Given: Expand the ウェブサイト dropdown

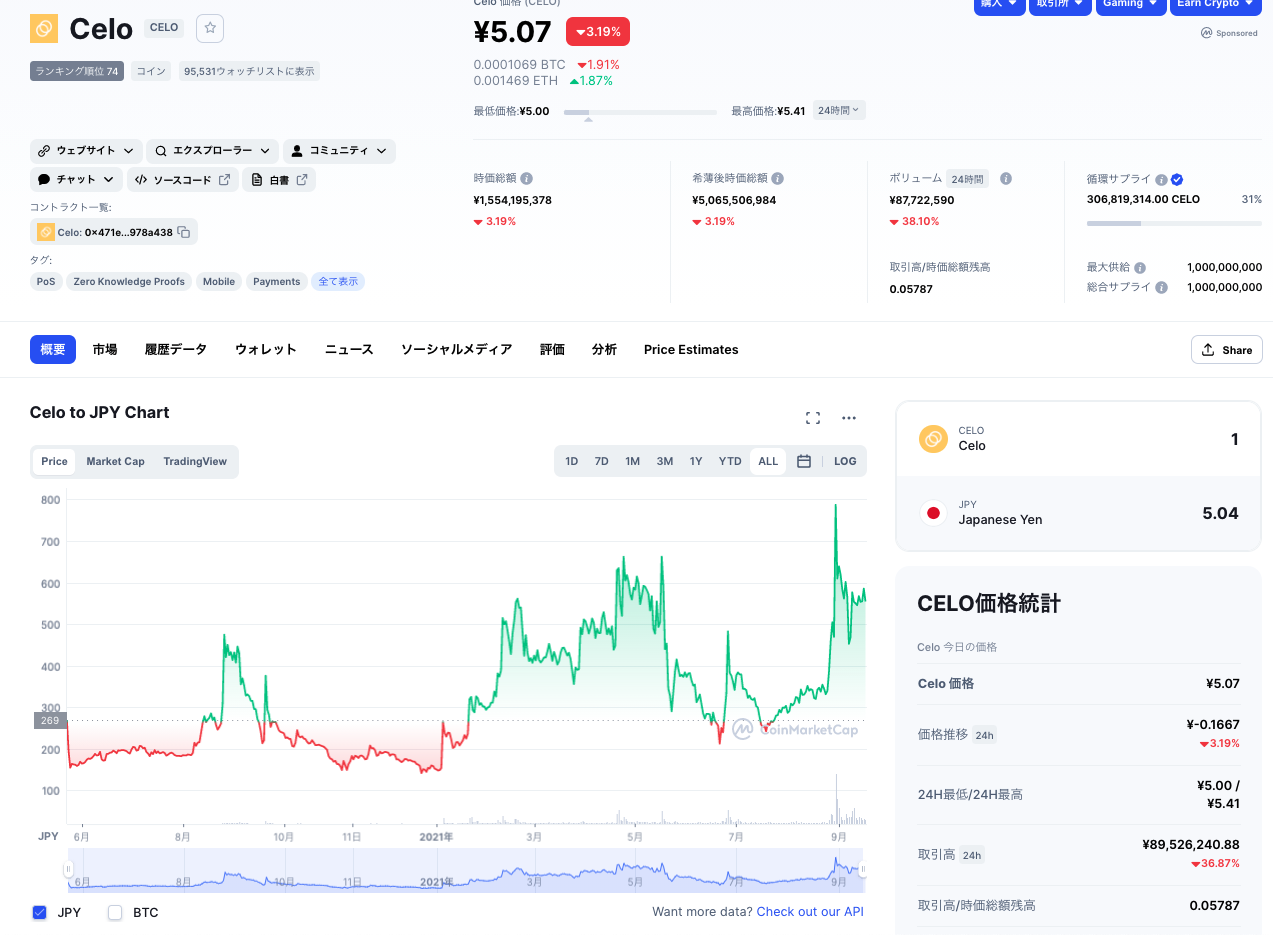Looking at the screenshot, I should tap(86, 151).
